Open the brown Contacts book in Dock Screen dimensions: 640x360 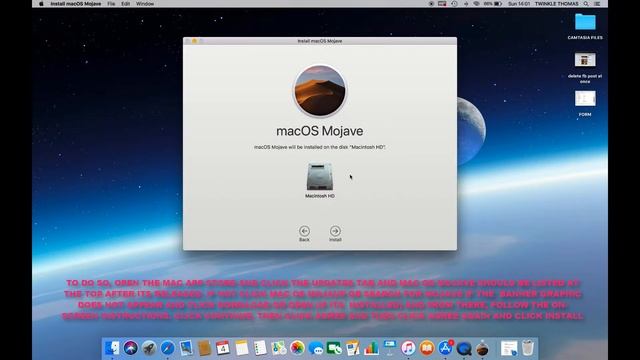click(204, 348)
